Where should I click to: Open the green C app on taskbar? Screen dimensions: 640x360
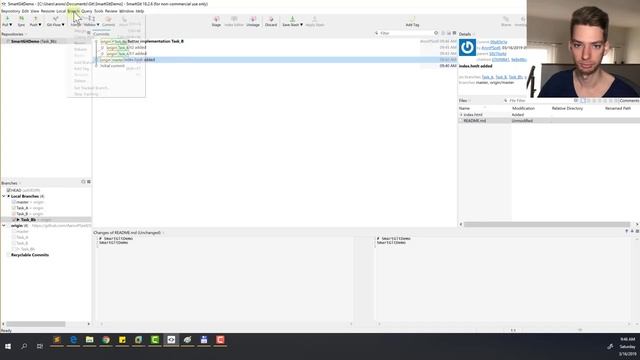click(155, 340)
